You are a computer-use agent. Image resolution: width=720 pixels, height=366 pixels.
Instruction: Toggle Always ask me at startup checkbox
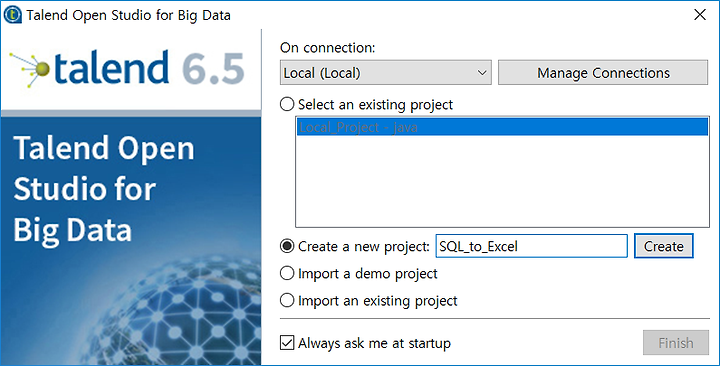287,343
